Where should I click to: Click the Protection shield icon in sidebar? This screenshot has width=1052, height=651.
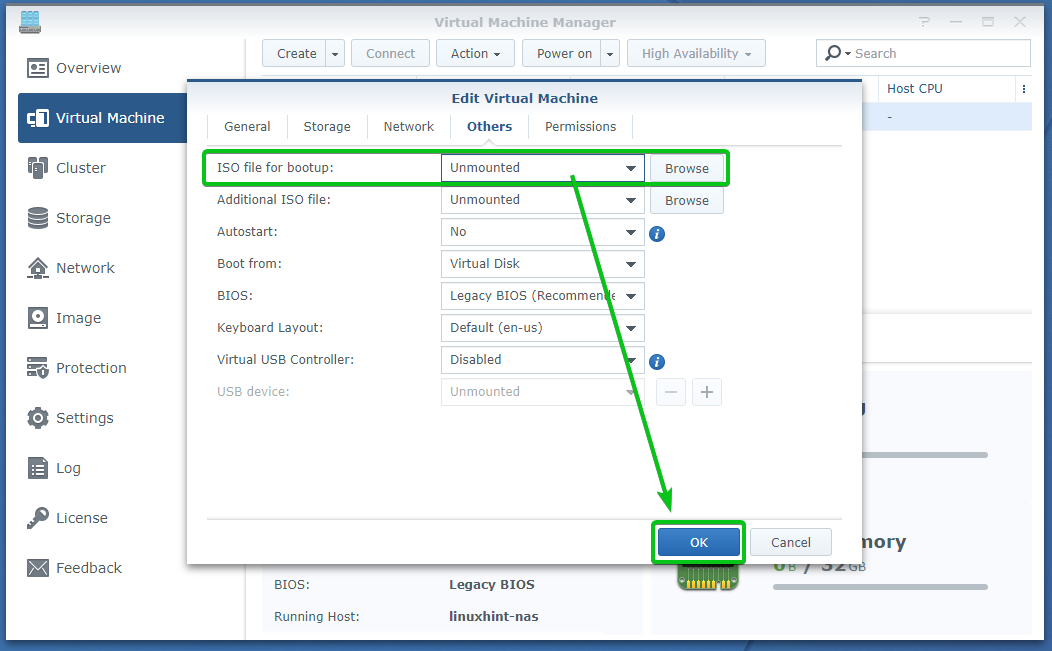pyautogui.click(x=38, y=368)
